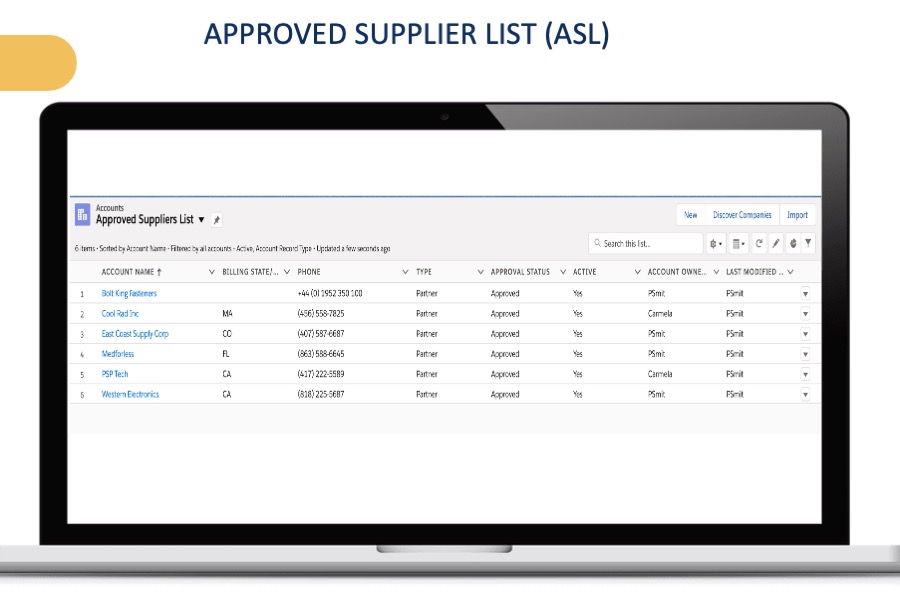Pin the Approved Suppliers List view
Viewport: 900px width, 600px height.
tap(217, 220)
